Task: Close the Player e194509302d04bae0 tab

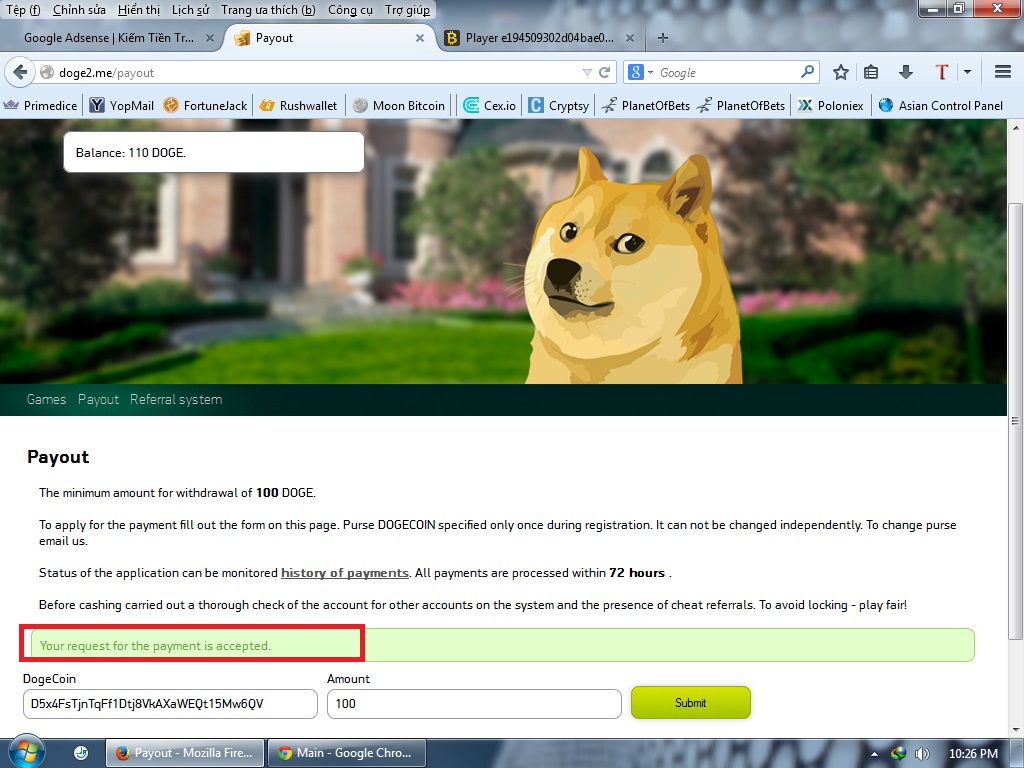Action: (x=630, y=38)
